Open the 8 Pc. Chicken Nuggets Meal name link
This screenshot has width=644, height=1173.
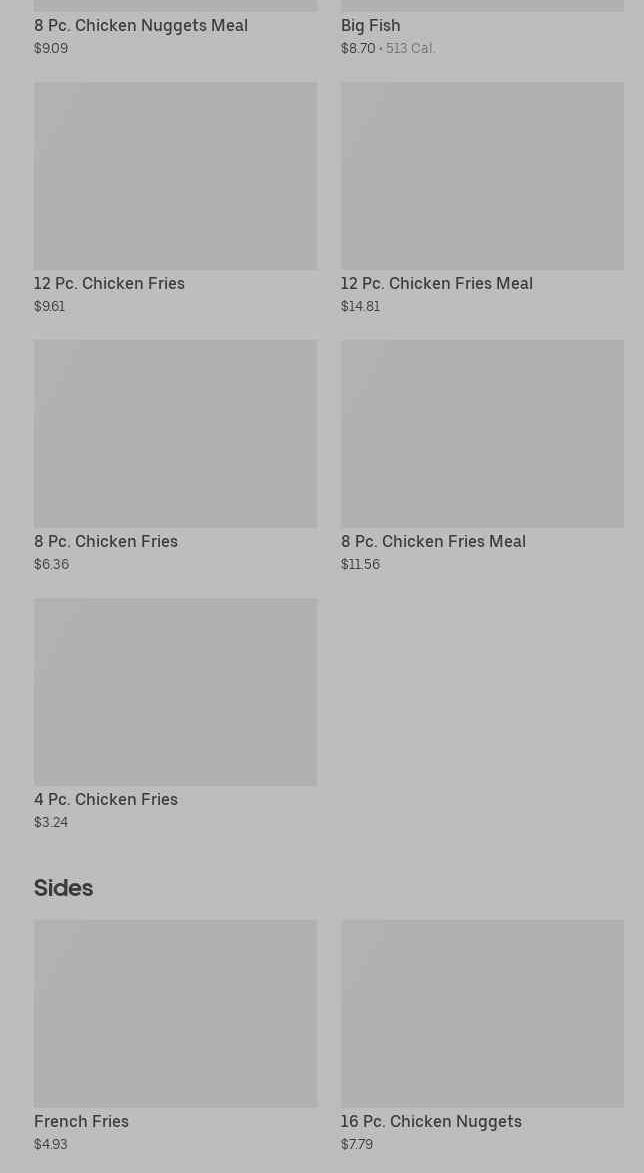pos(141,25)
